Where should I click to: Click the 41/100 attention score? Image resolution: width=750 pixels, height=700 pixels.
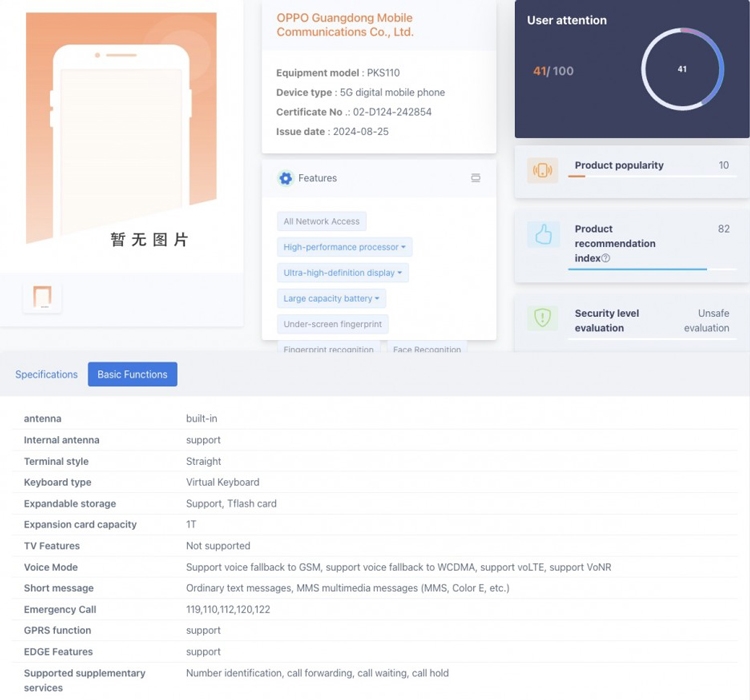pyautogui.click(x=553, y=71)
